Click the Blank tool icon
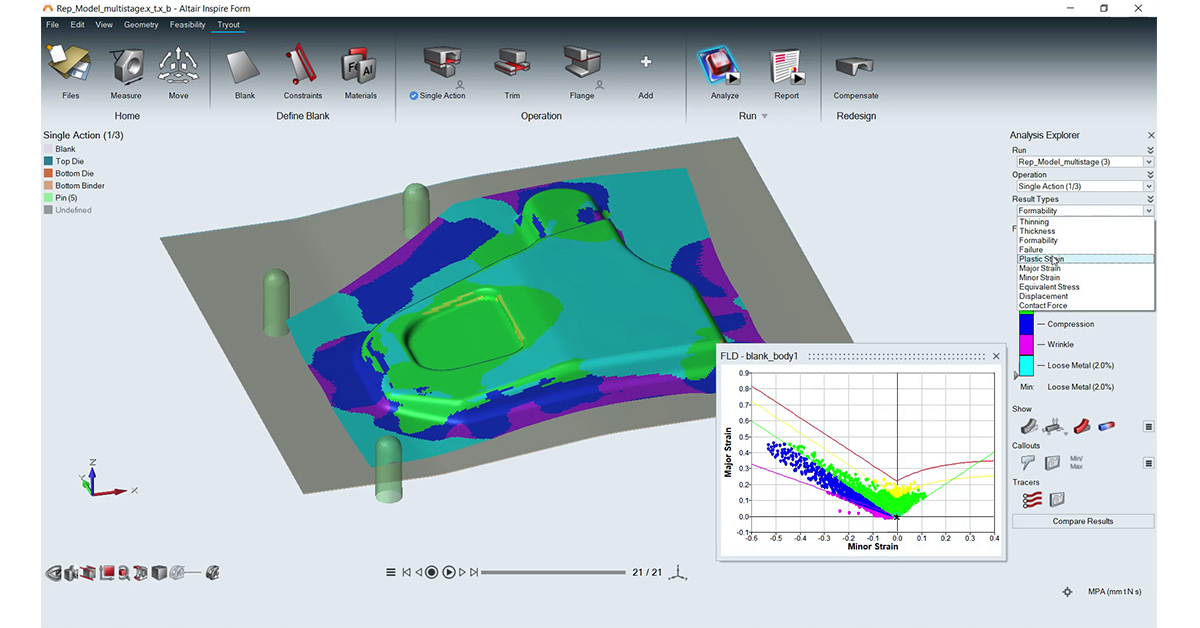Image resolution: width=1200 pixels, height=628 pixels. click(245, 67)
